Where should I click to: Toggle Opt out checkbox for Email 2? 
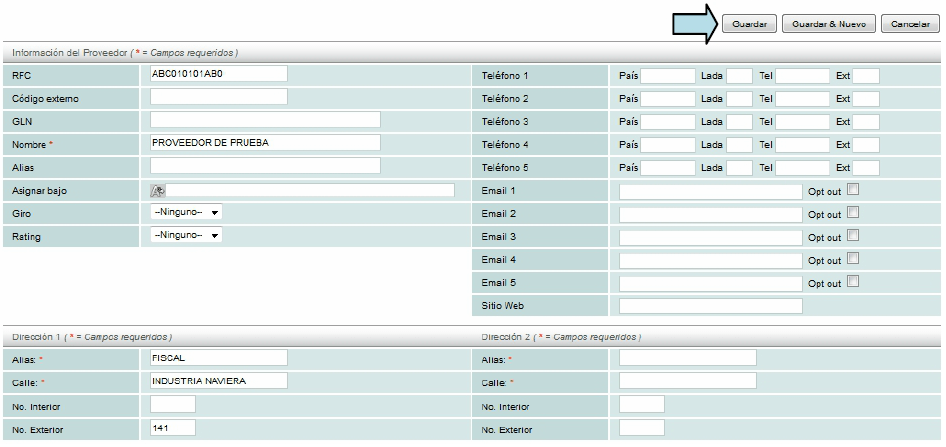click(x=853, y=213)
